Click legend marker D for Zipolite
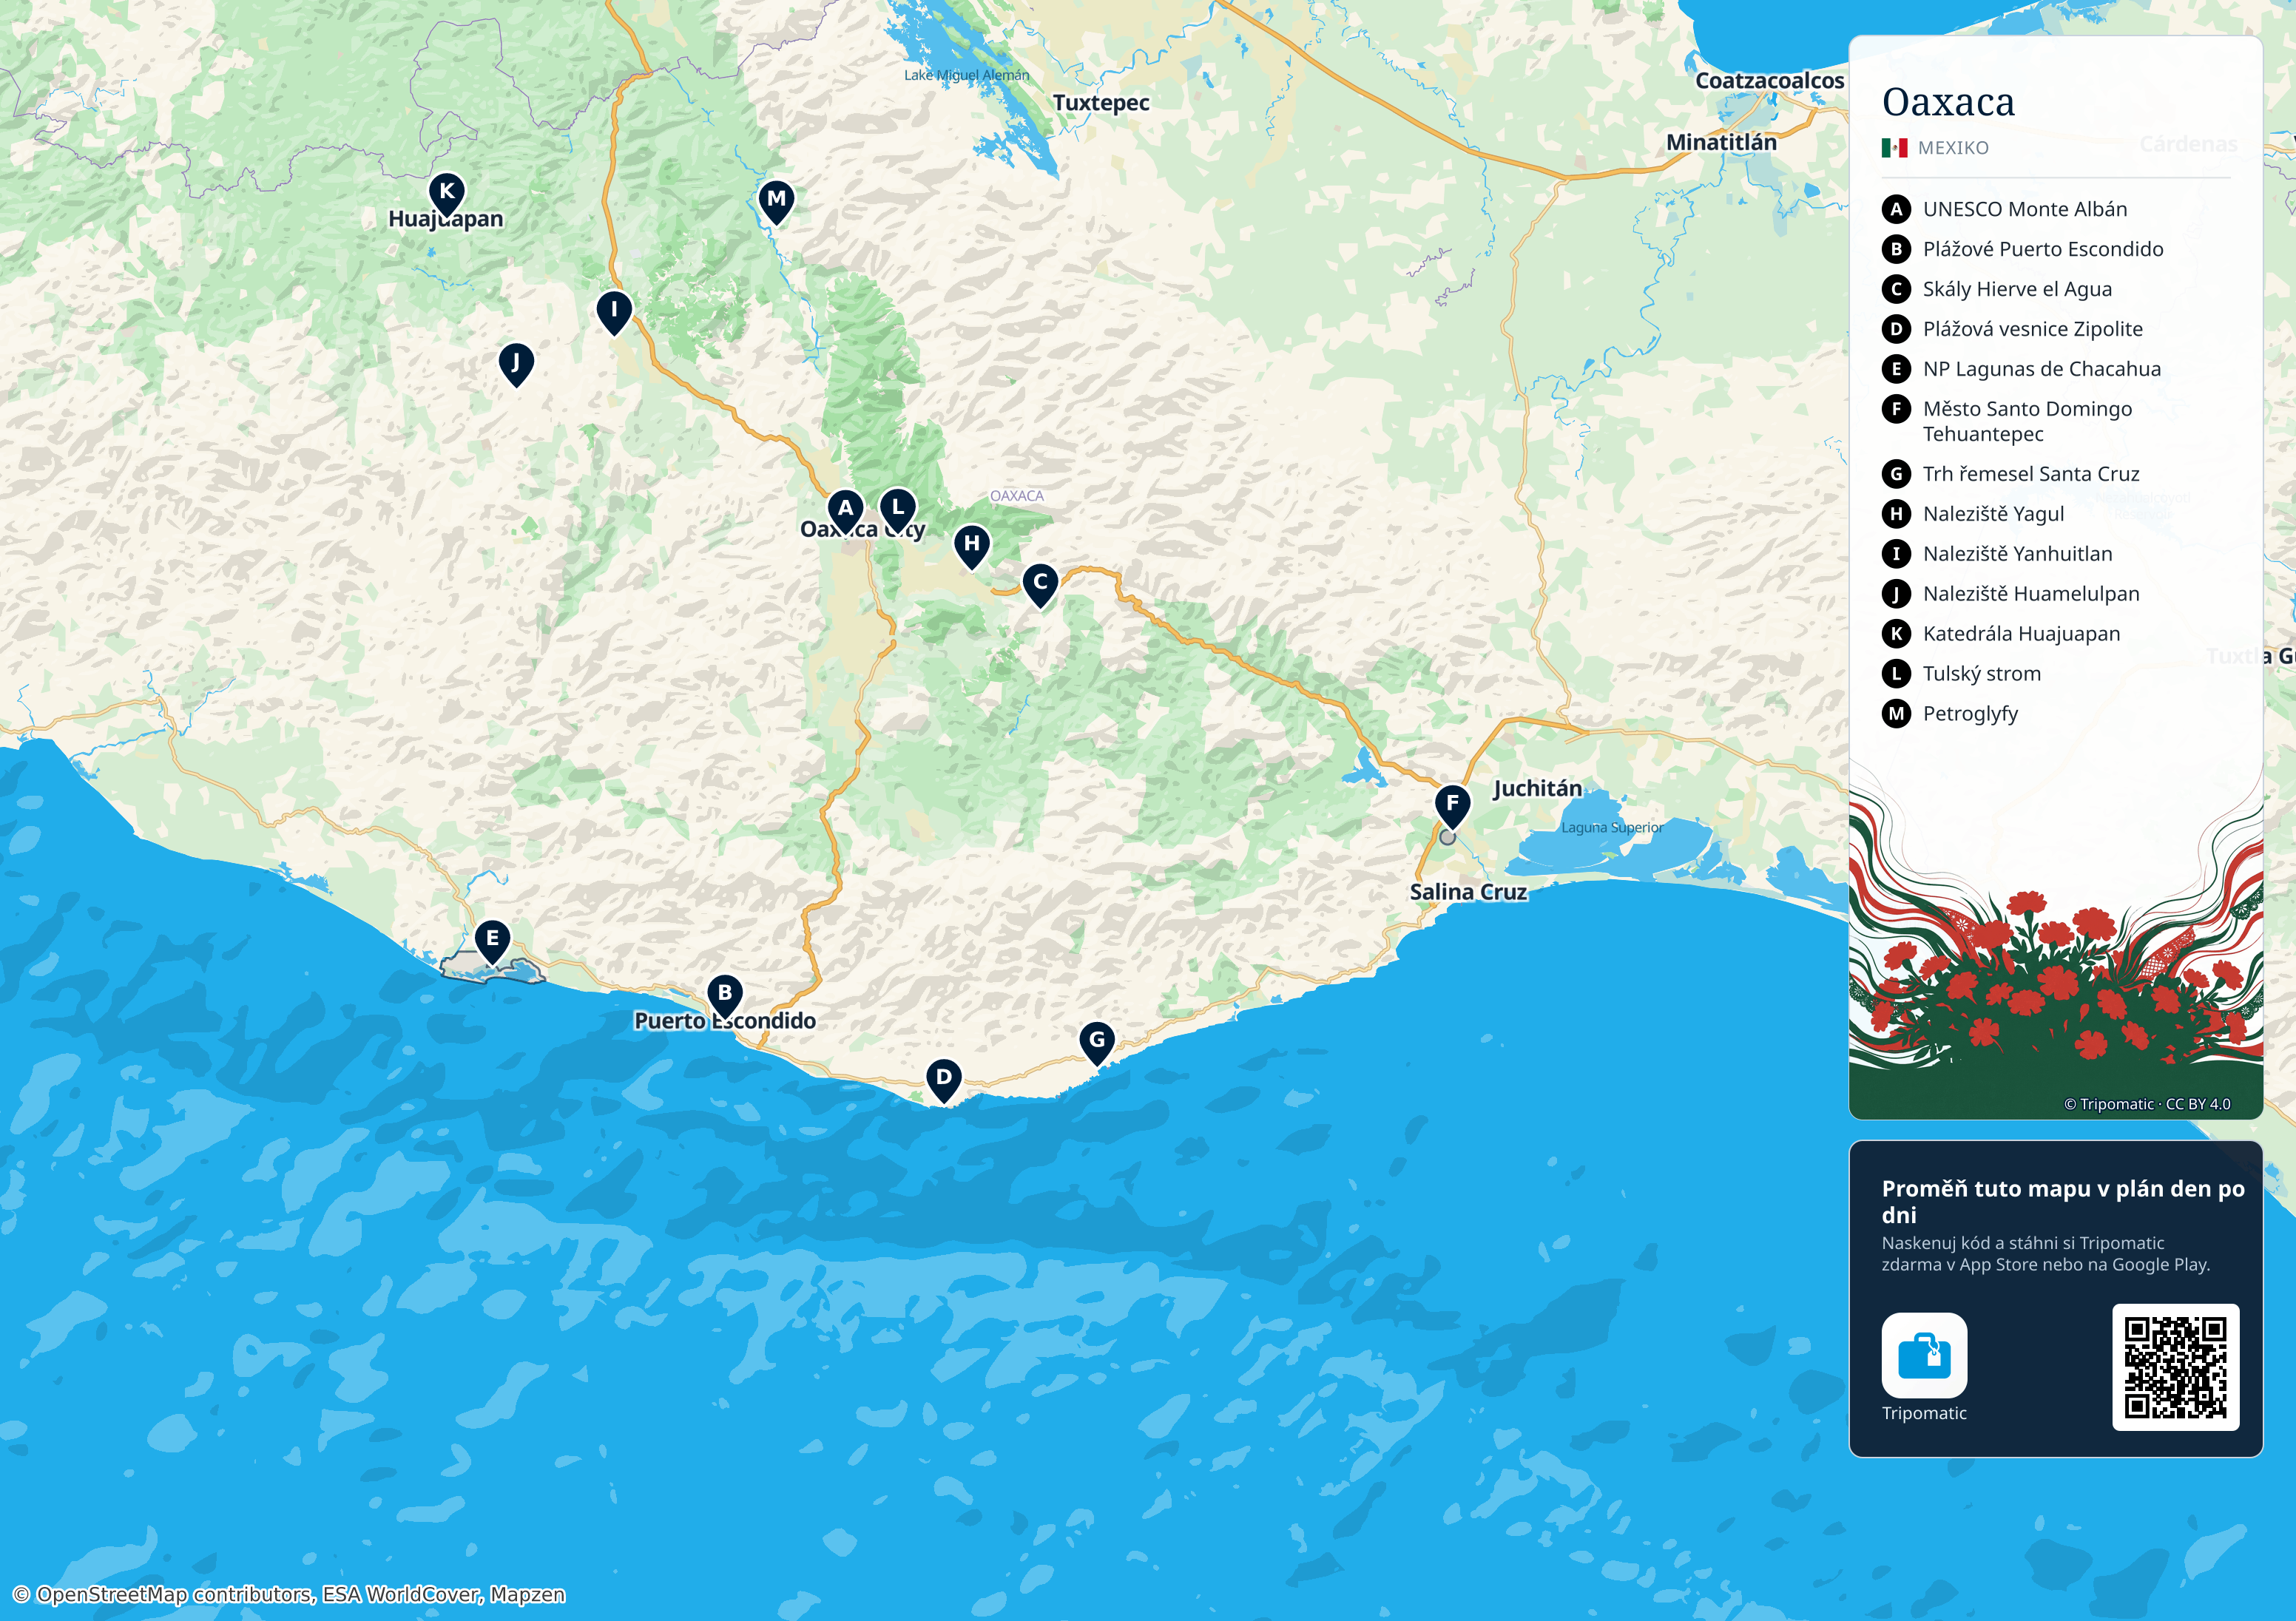The image size is (2296, 1621). [x=1896, y=329]
